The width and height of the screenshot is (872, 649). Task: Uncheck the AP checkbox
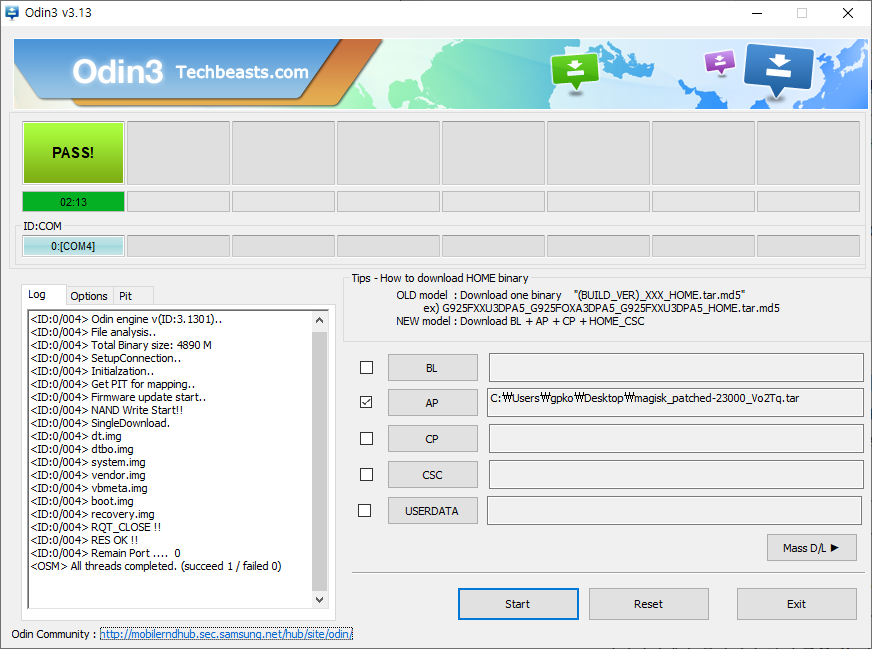click(x=366, y=402)
